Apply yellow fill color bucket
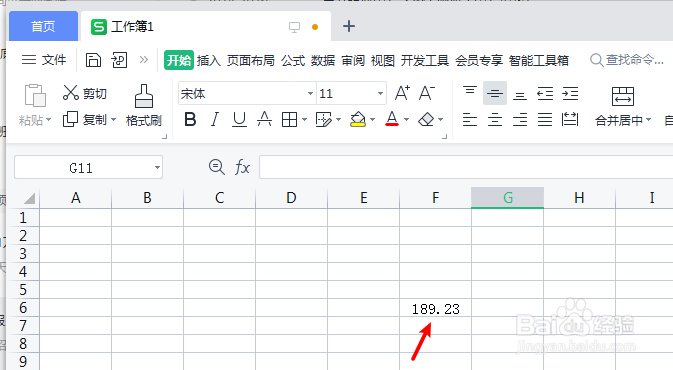673x370 pixels. (358, 119)
